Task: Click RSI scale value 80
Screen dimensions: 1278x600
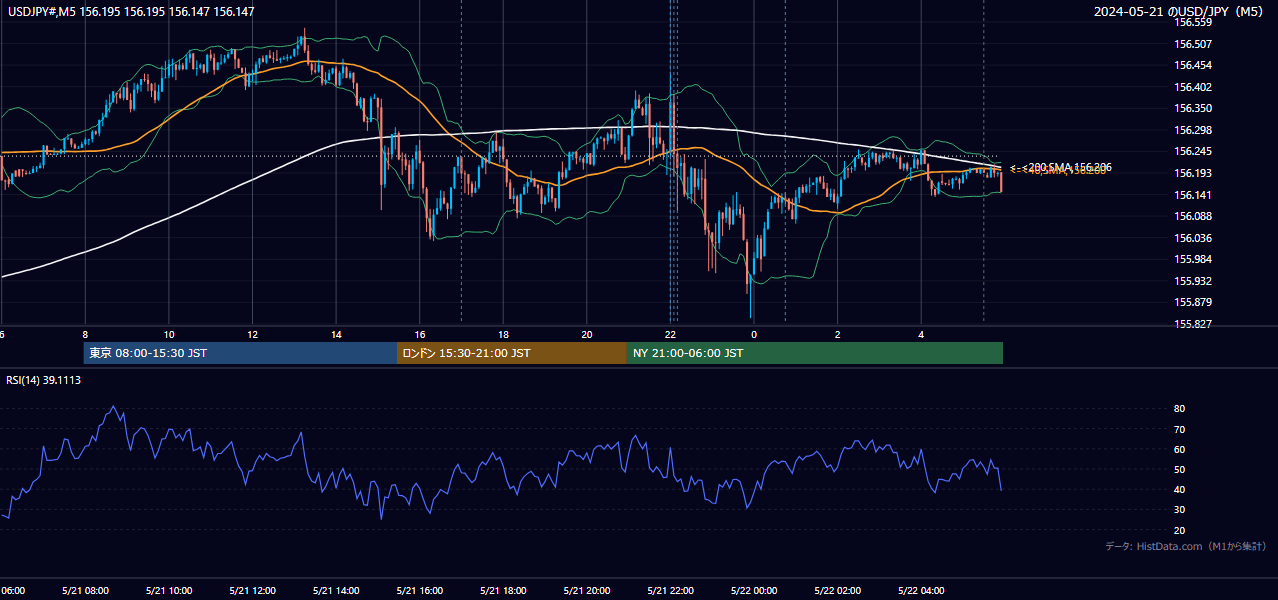Action: point(1180,409)
